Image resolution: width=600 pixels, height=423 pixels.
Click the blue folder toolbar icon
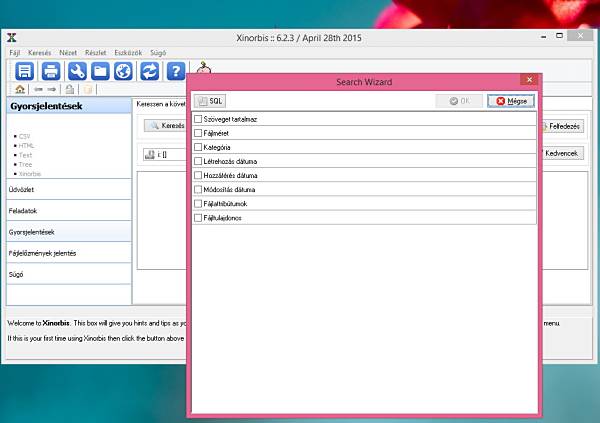pyautogui.click(x=100, y=71)
